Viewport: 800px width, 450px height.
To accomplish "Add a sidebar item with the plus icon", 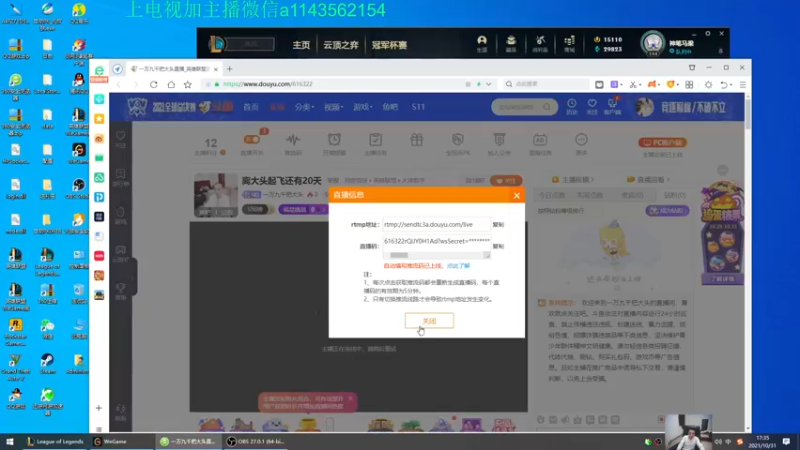I will point(99,408).
